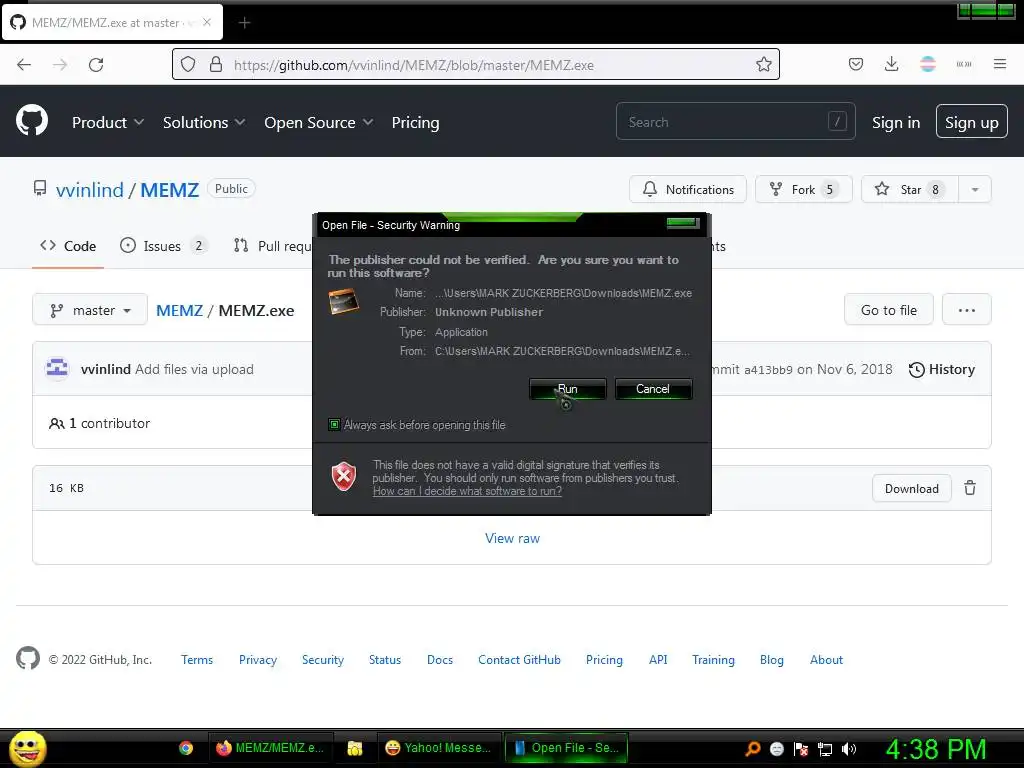Fork the repository with Fork button
This screenshot has width=1024, height=768.
point(803,189)
